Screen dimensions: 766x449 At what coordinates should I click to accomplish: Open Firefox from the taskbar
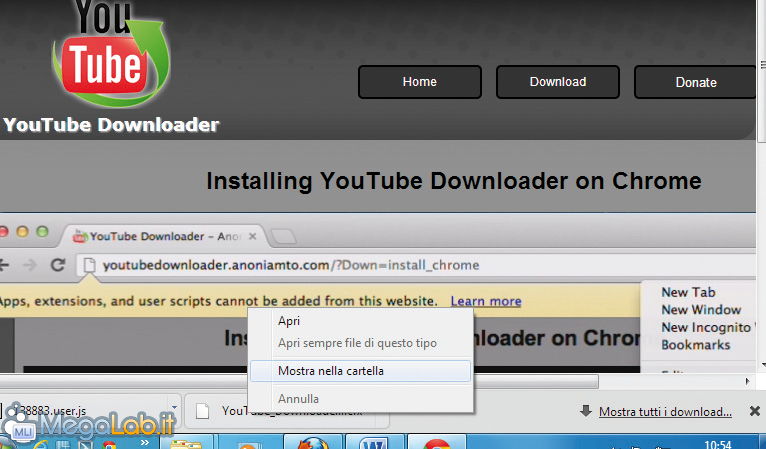pyautogui.click(x=313, y=441)
